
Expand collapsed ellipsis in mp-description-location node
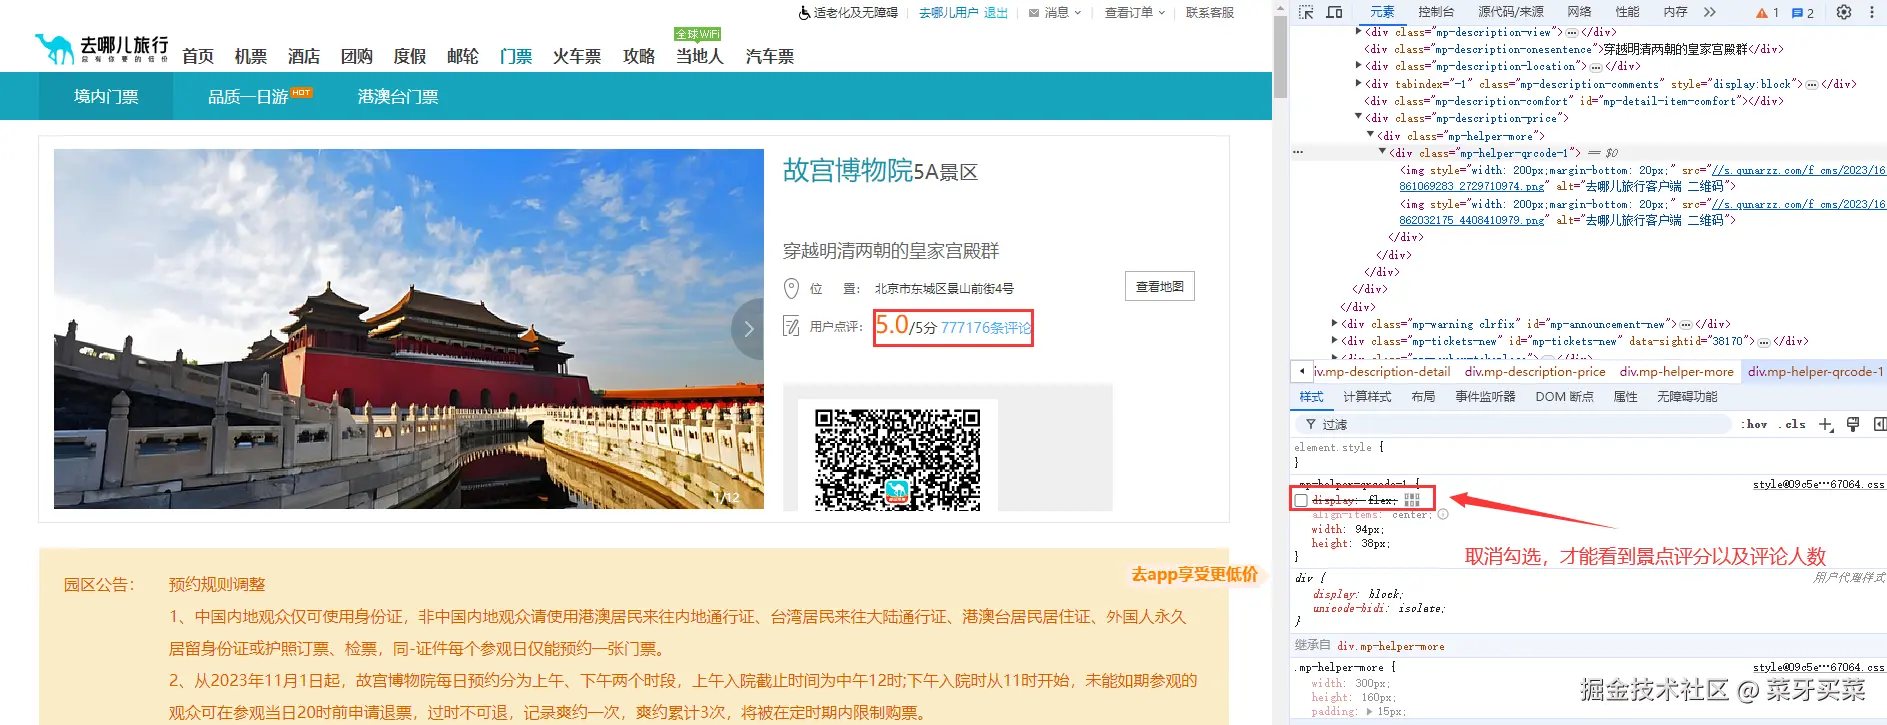1596,66
